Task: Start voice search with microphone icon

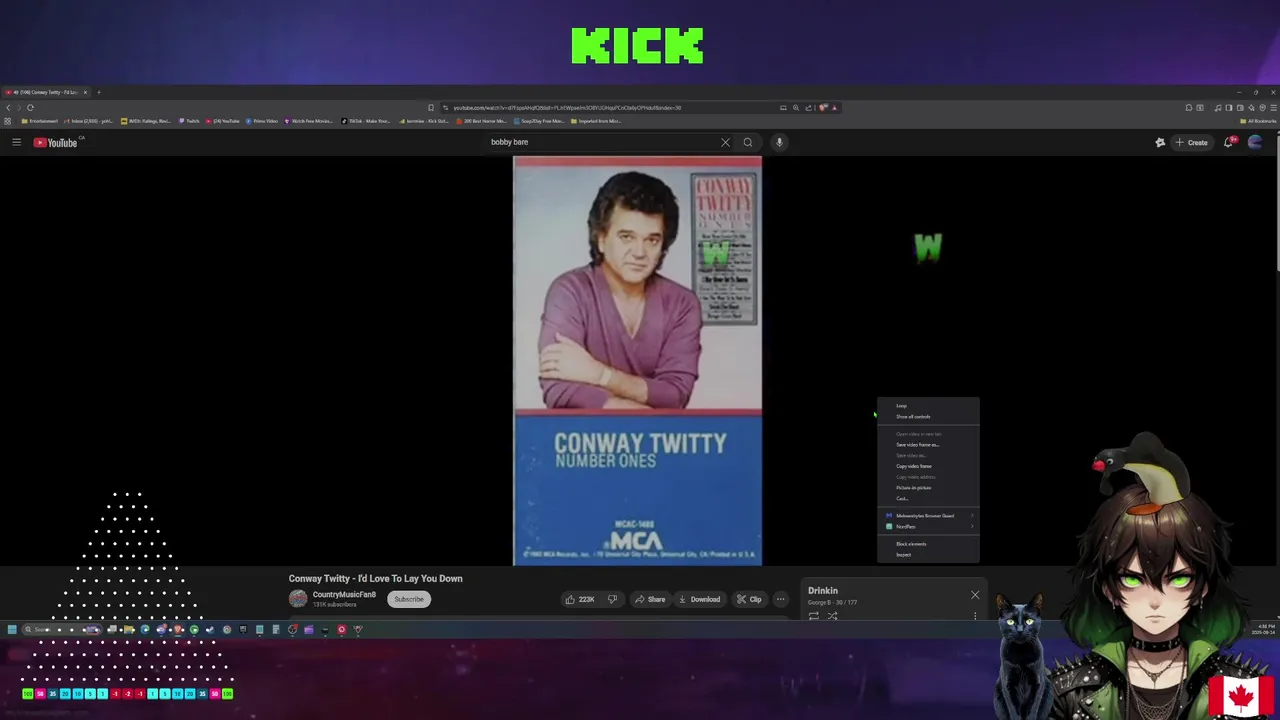Action: (x=779, y=142)
